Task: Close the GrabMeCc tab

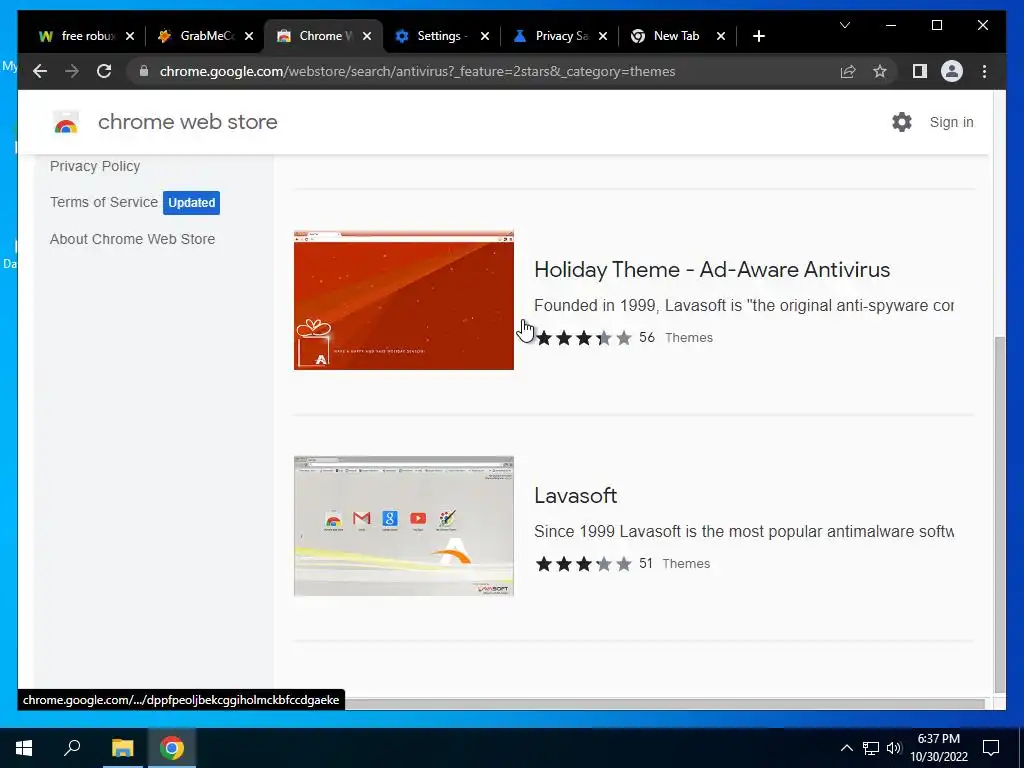Action: 249,36
